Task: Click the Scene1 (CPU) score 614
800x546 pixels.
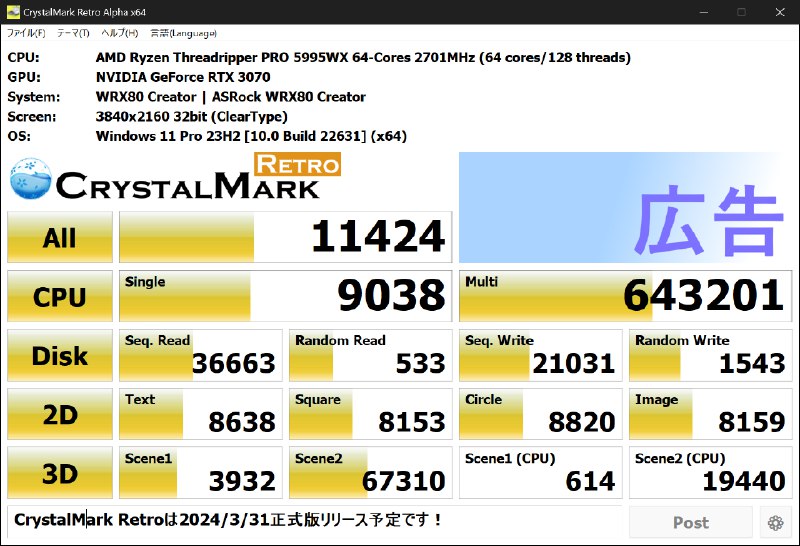Action: click(x=541, y=473)
